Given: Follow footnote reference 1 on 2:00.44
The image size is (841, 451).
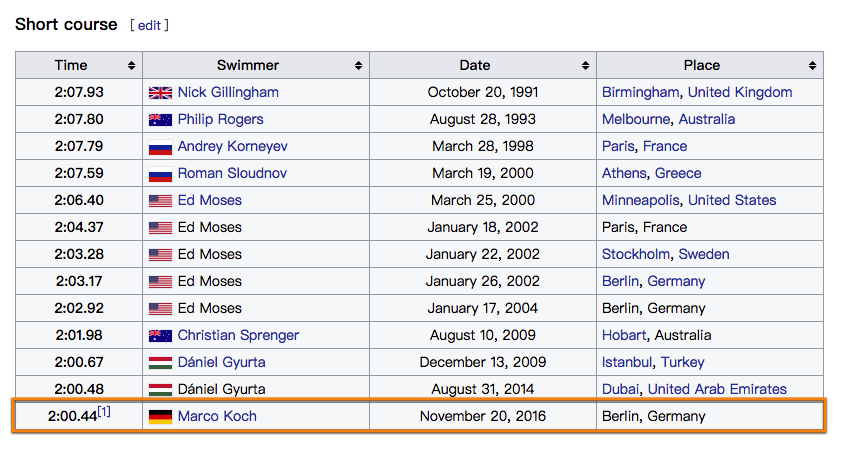Looking at the screenshot, I should tap(104, 411).
